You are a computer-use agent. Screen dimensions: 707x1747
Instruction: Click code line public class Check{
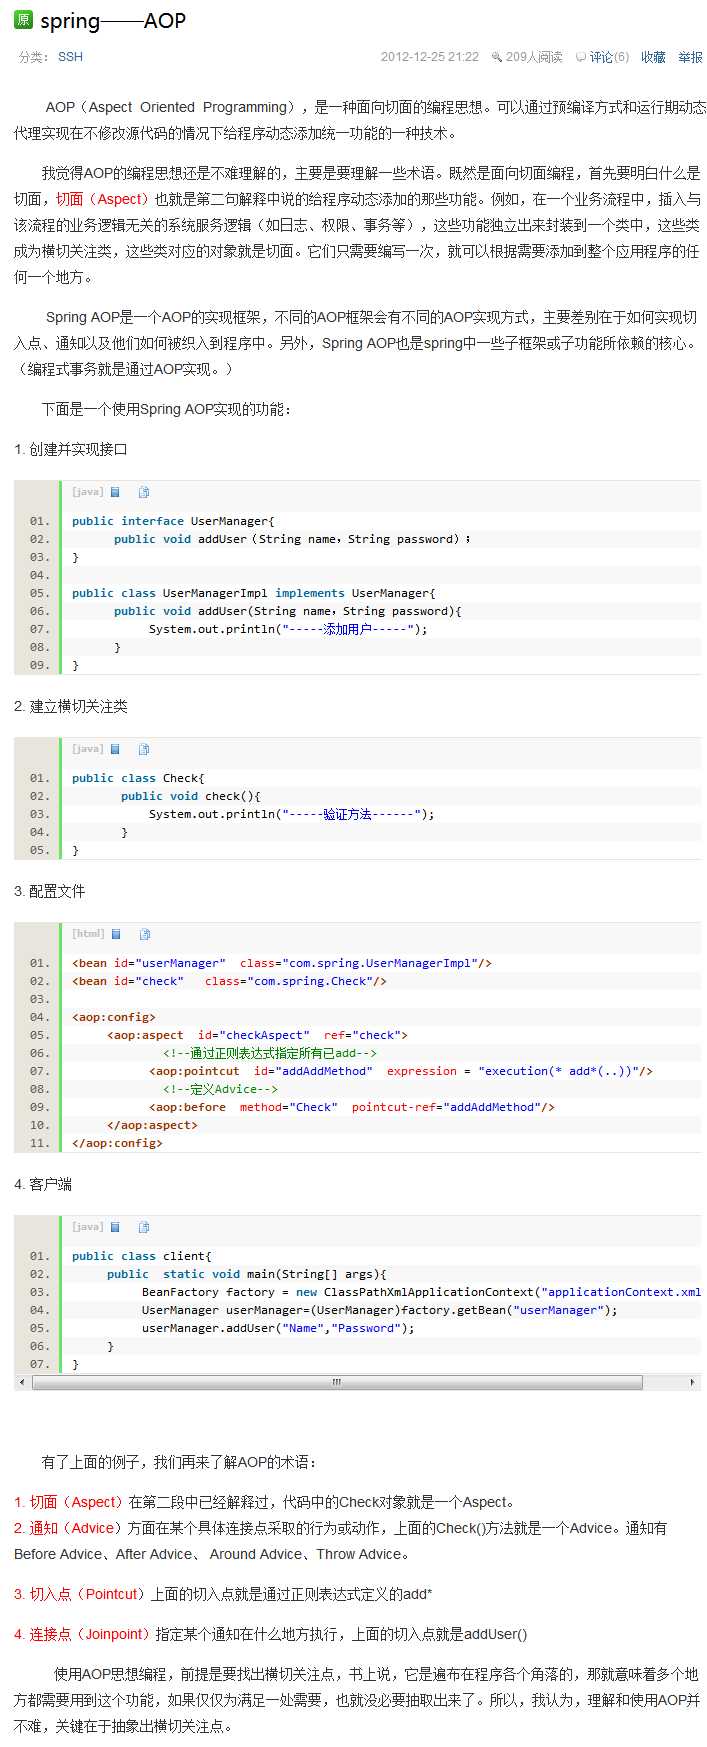tap(138, 778)
